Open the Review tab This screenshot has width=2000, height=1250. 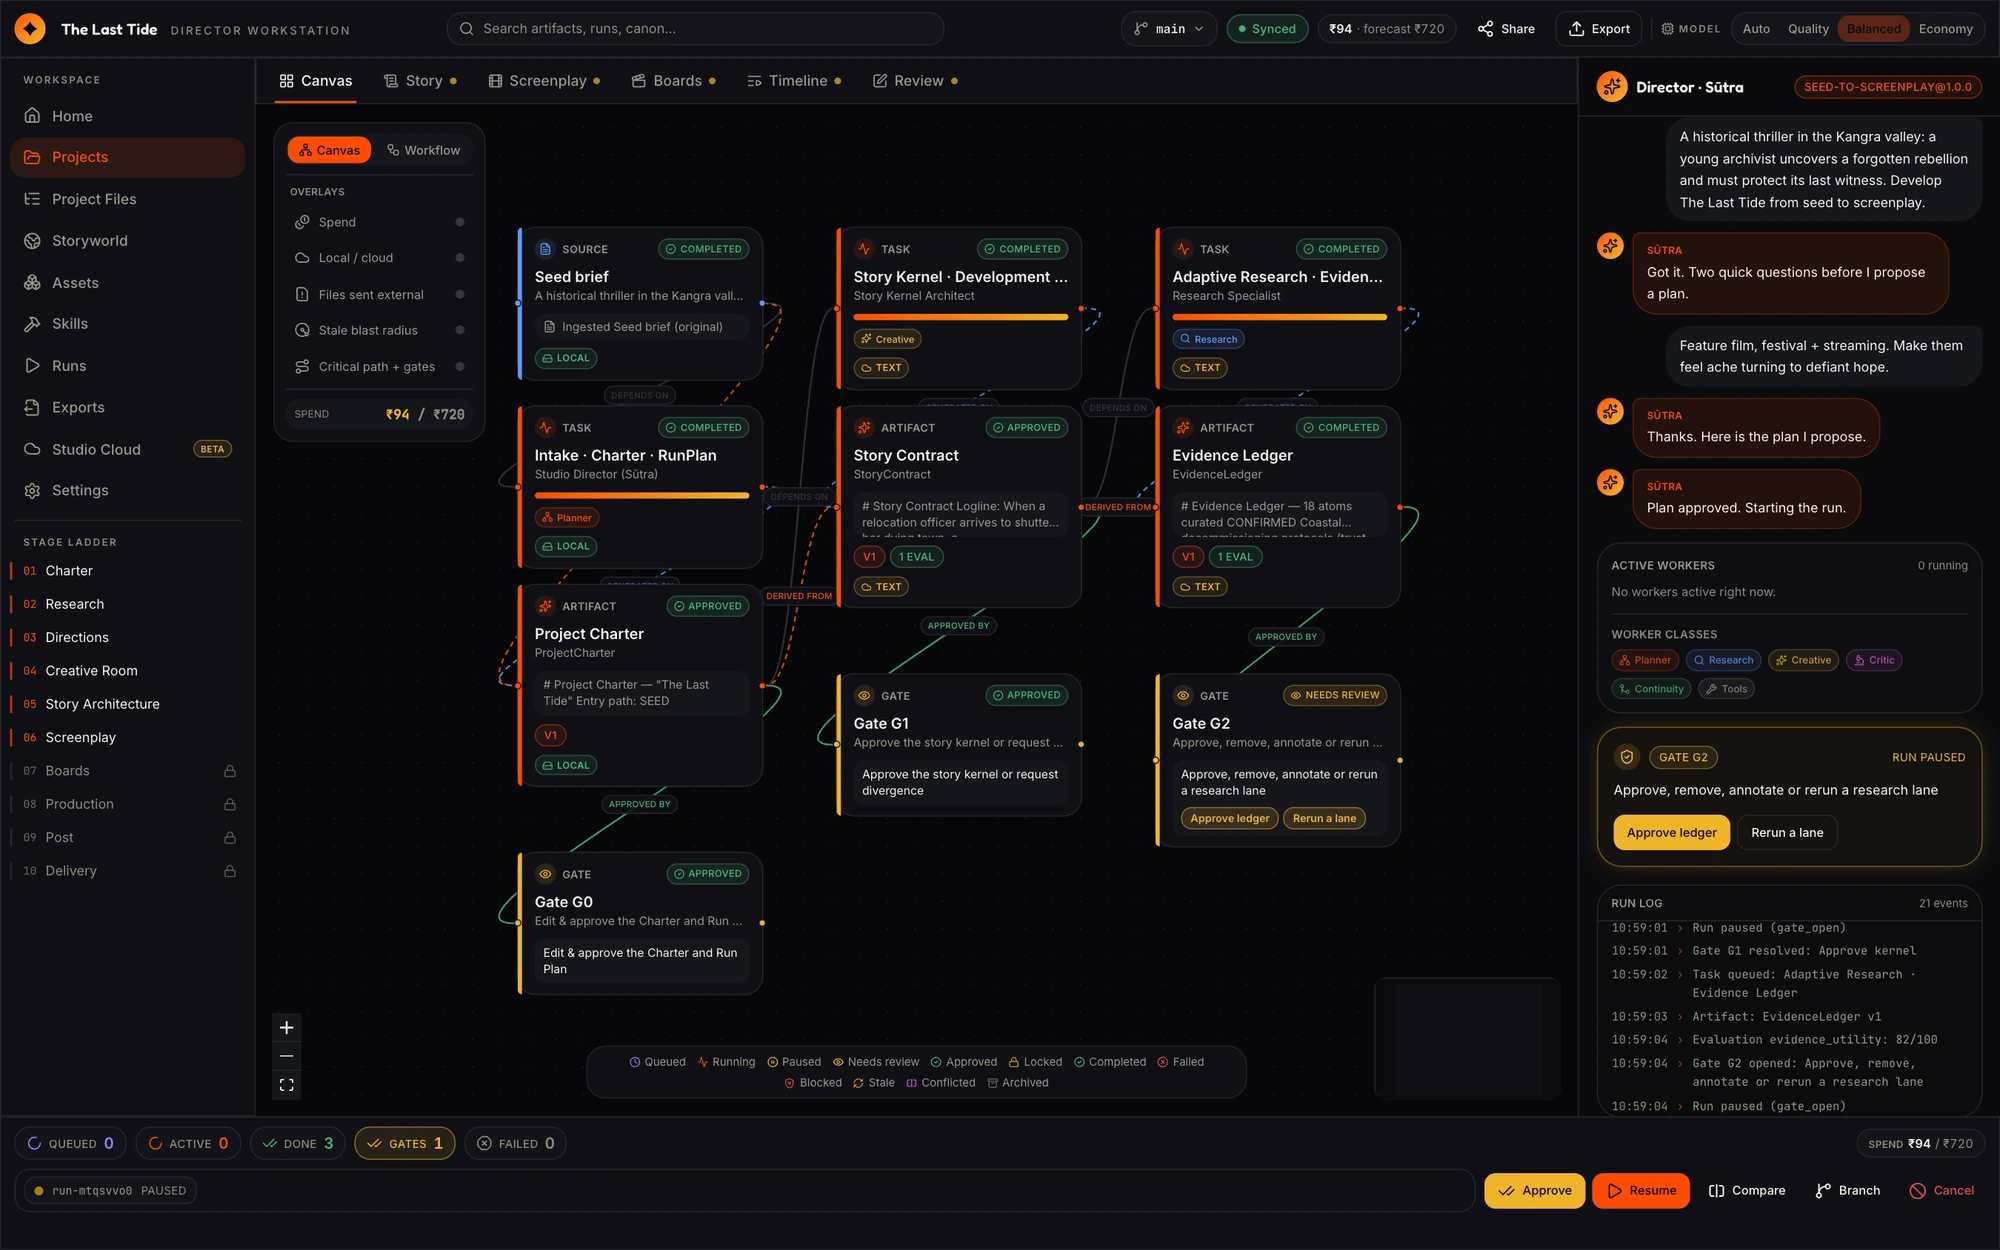[915, 81]
